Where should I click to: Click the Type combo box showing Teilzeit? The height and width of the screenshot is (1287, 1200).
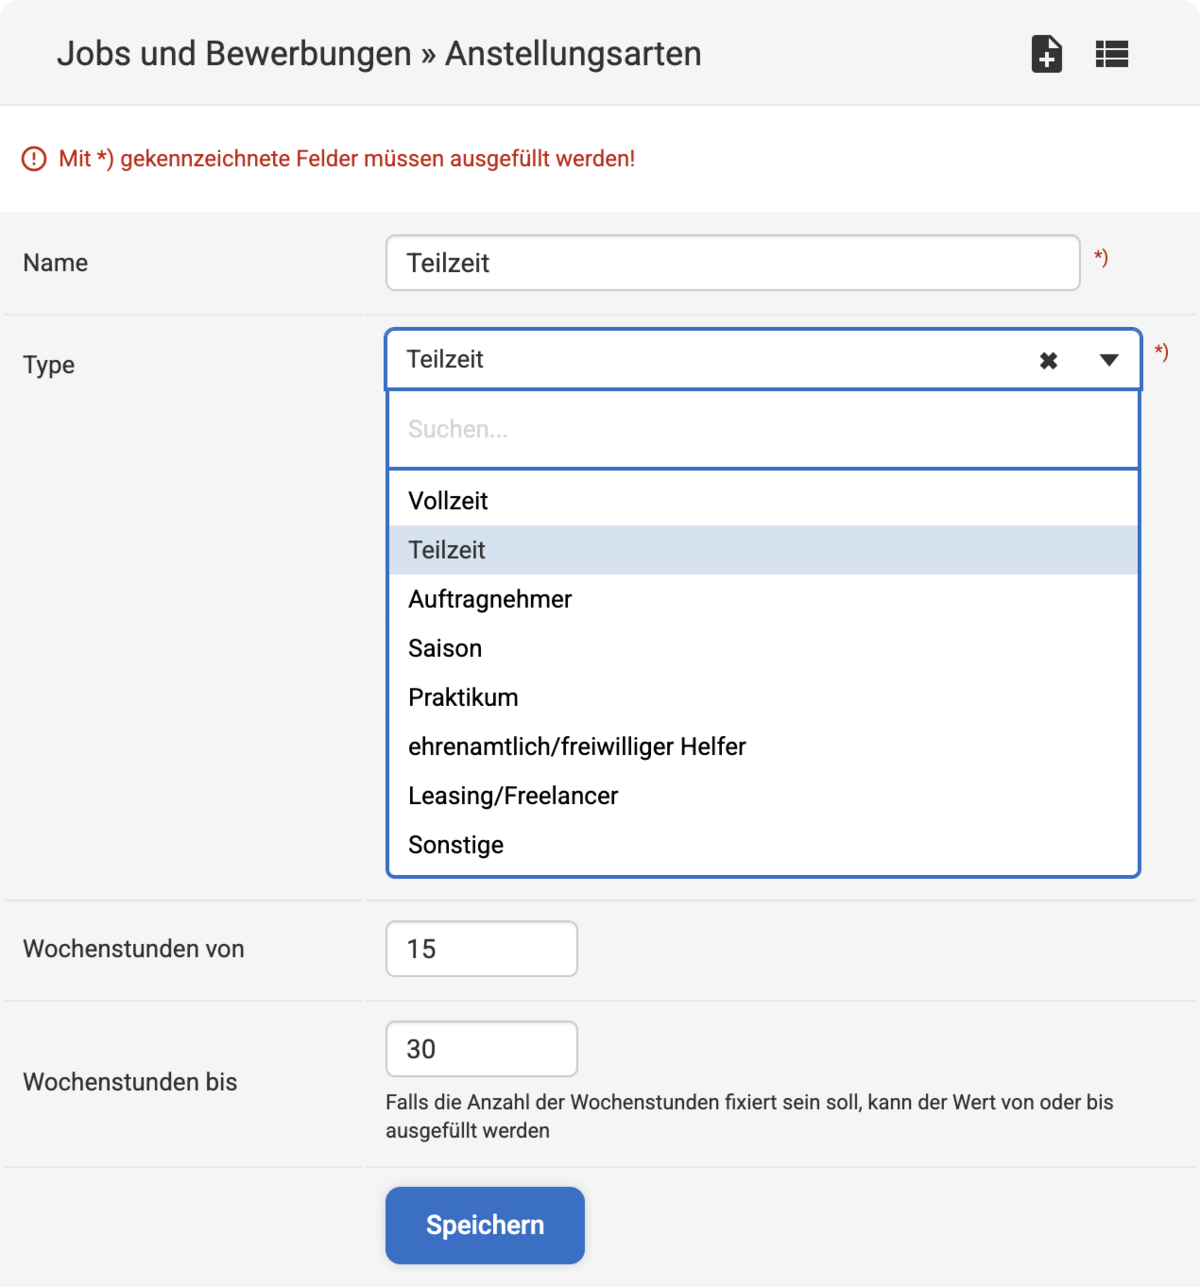pyautogui.click(x=763, y=359)
